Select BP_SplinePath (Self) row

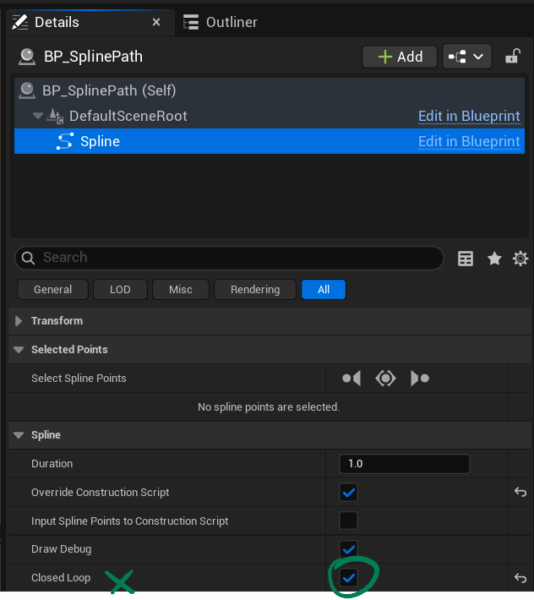(x=269, y=91)
